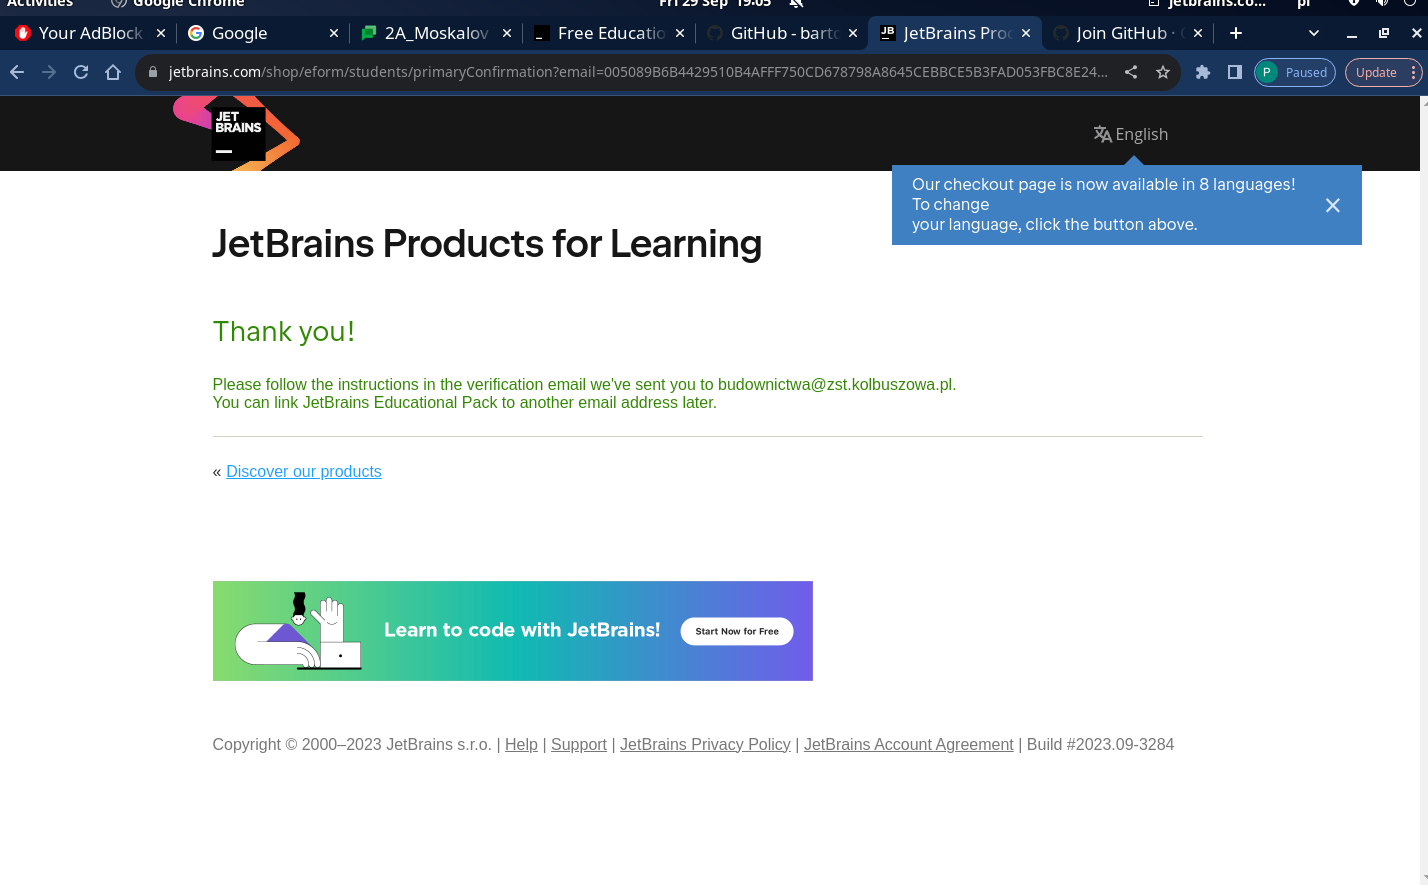Close the GitHub - barto tab
This screenshot has height=885, width=1428.
[x=853, y=33]
